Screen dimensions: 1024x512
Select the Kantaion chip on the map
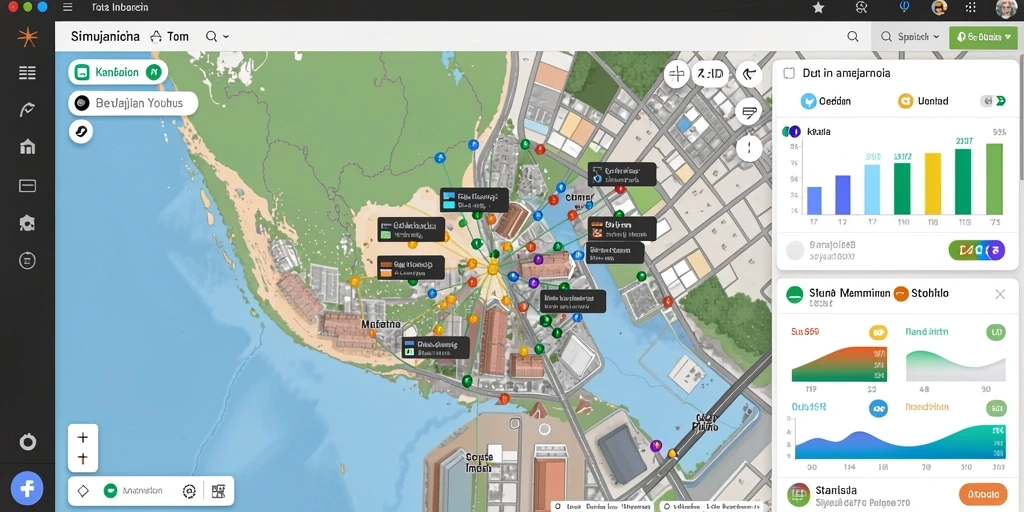[x=118, y=72]
